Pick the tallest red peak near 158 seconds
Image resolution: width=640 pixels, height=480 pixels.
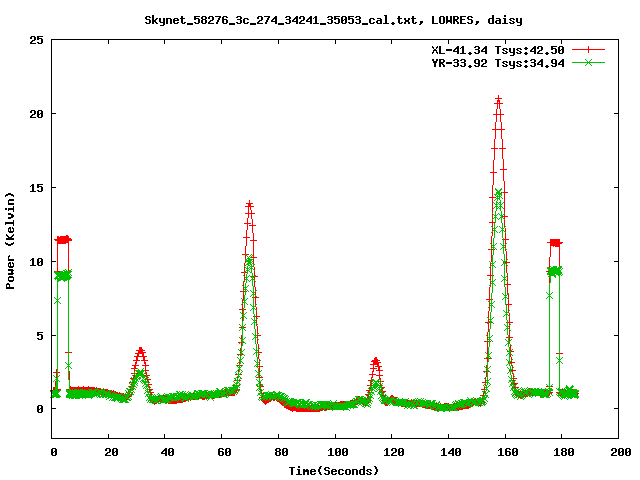coord(498,99)
